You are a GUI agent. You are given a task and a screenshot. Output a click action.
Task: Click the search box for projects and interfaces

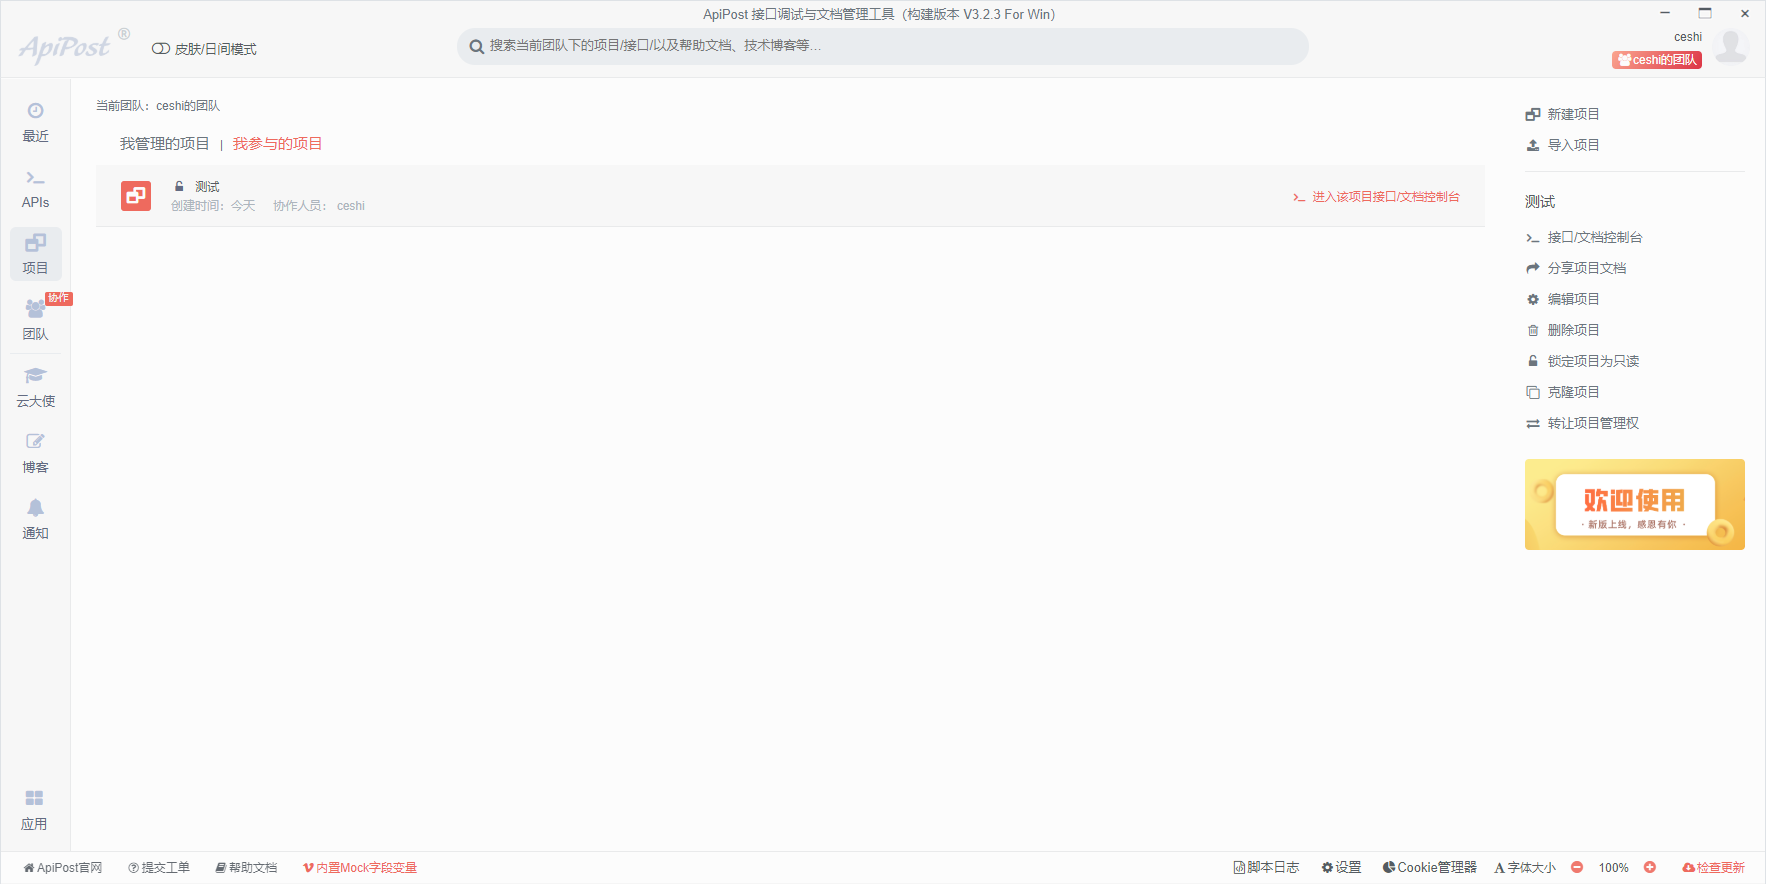pyautogui.click(x=883, y=46)
